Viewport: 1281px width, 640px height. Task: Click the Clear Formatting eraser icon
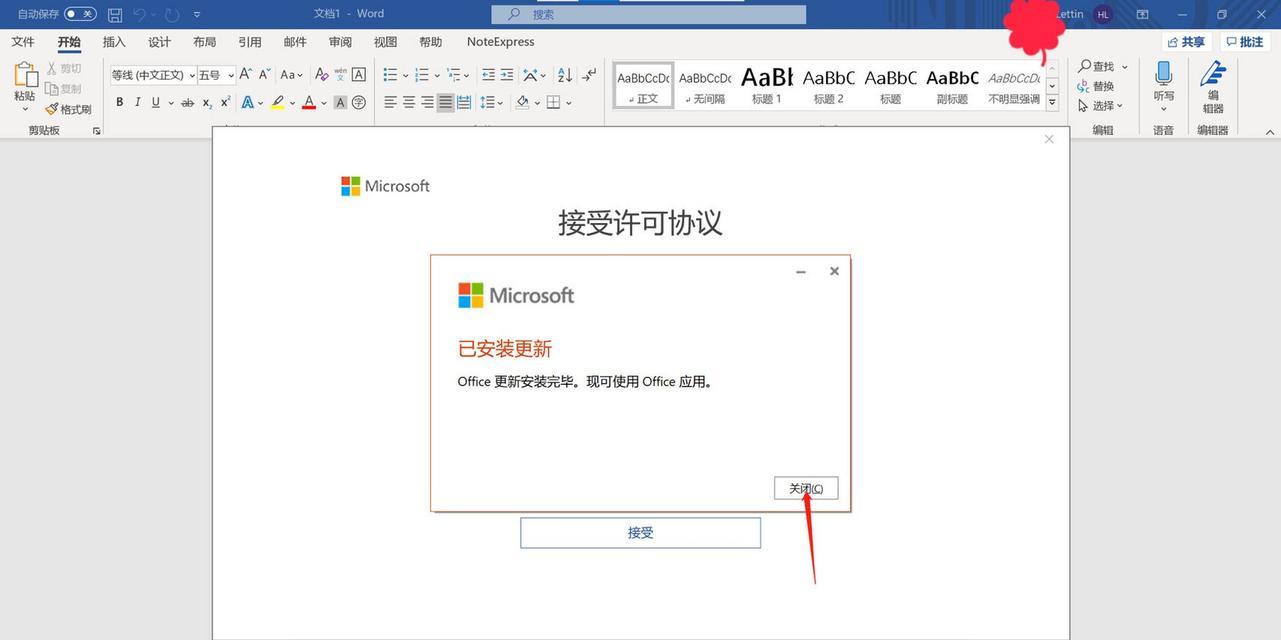pyautogui.click(x=321, y=74)
